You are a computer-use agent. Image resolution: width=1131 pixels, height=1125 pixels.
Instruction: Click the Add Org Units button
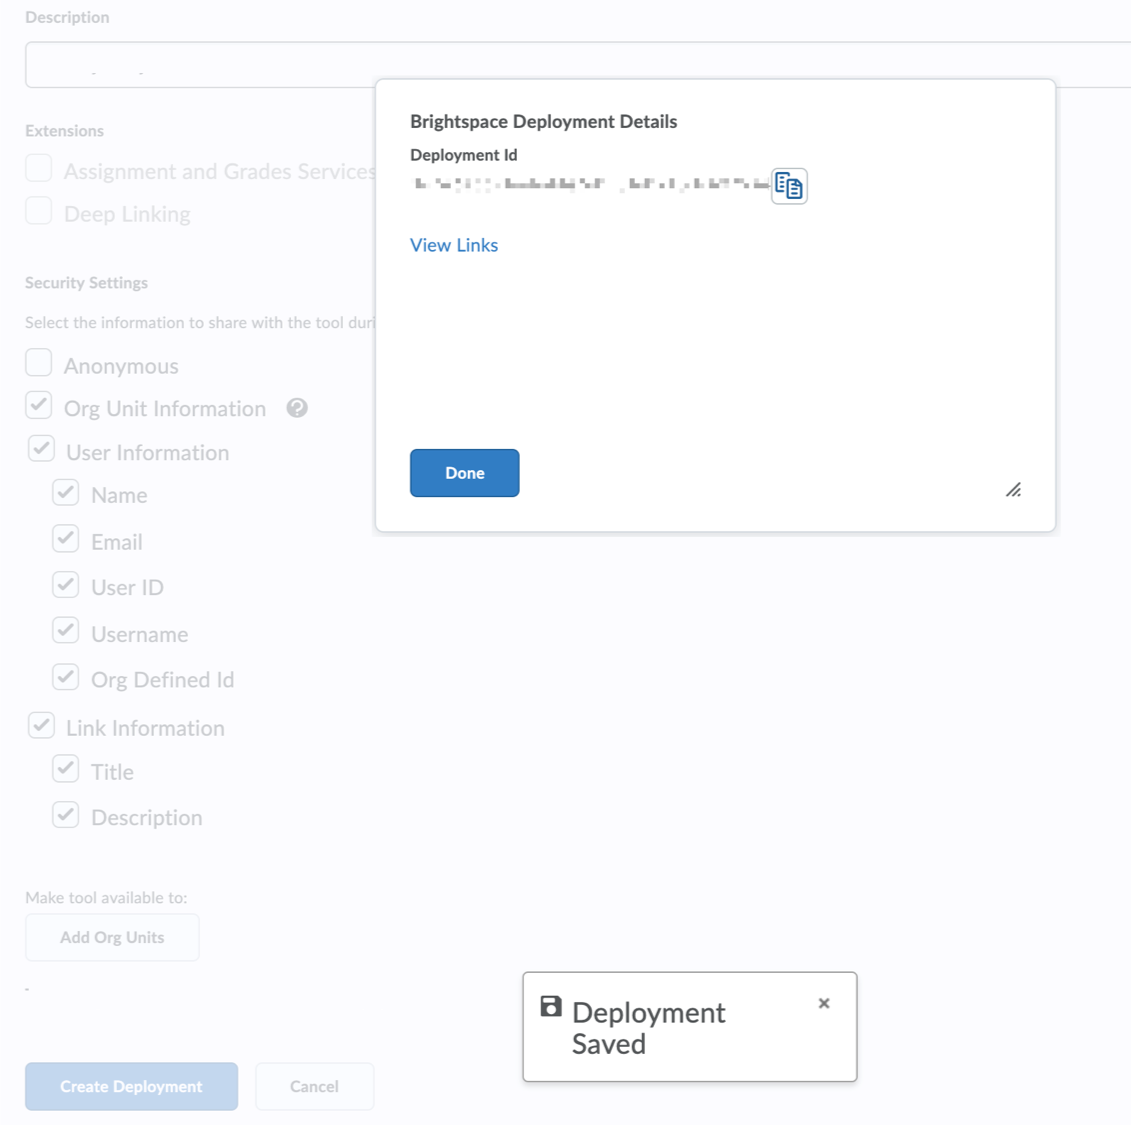[112, 938]
